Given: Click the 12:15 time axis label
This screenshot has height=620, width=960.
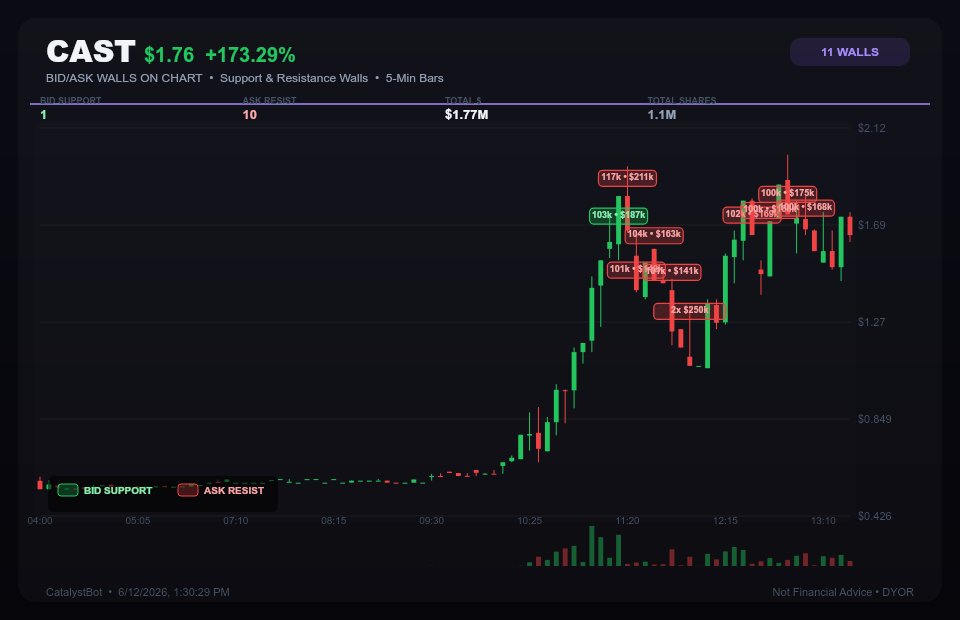Looking at the screenshot, I should [726, 521].
